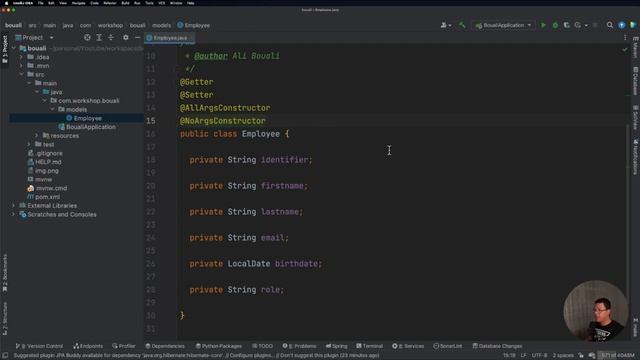Screen dimensions: 640x360
Task: Open the Bookmarks side tool window
Action: 5,273
